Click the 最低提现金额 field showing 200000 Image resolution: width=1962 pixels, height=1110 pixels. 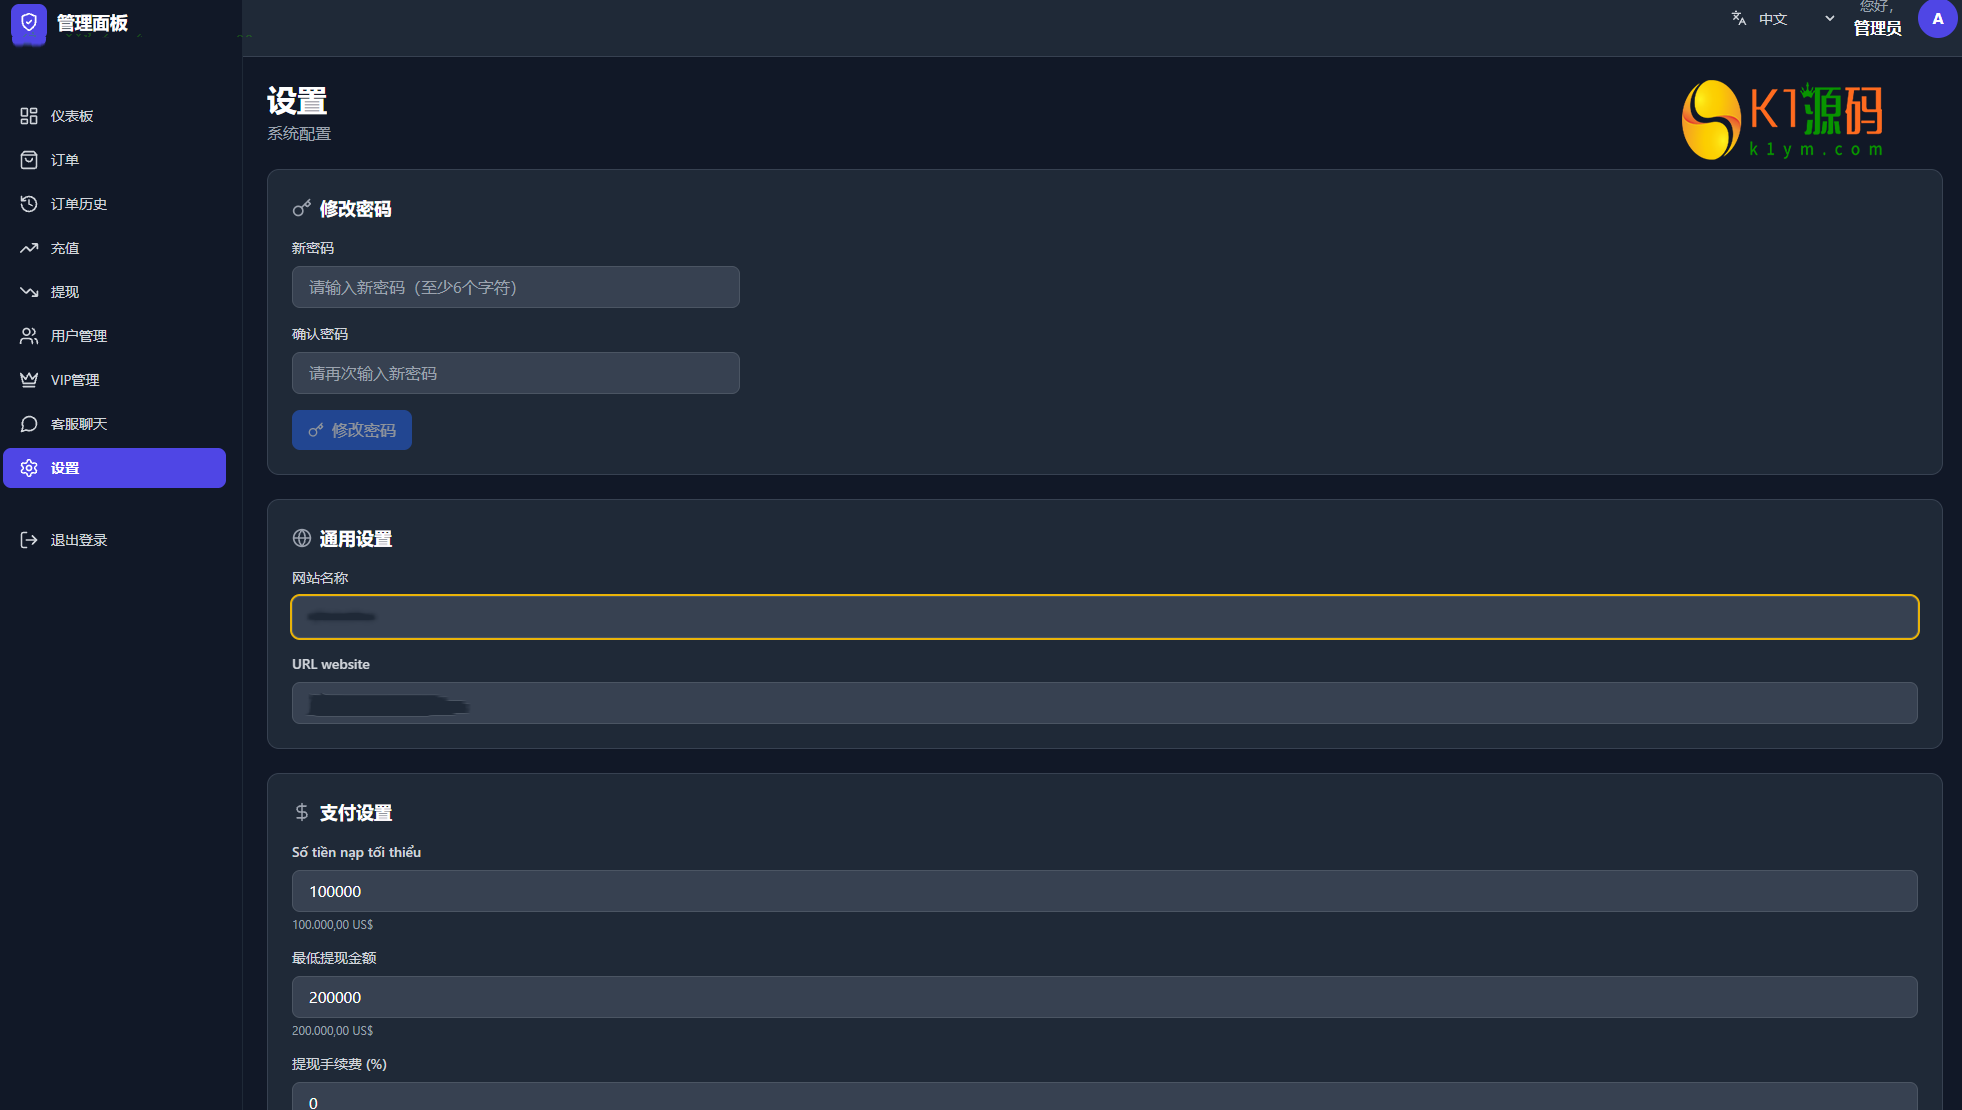pos(1105,997)
